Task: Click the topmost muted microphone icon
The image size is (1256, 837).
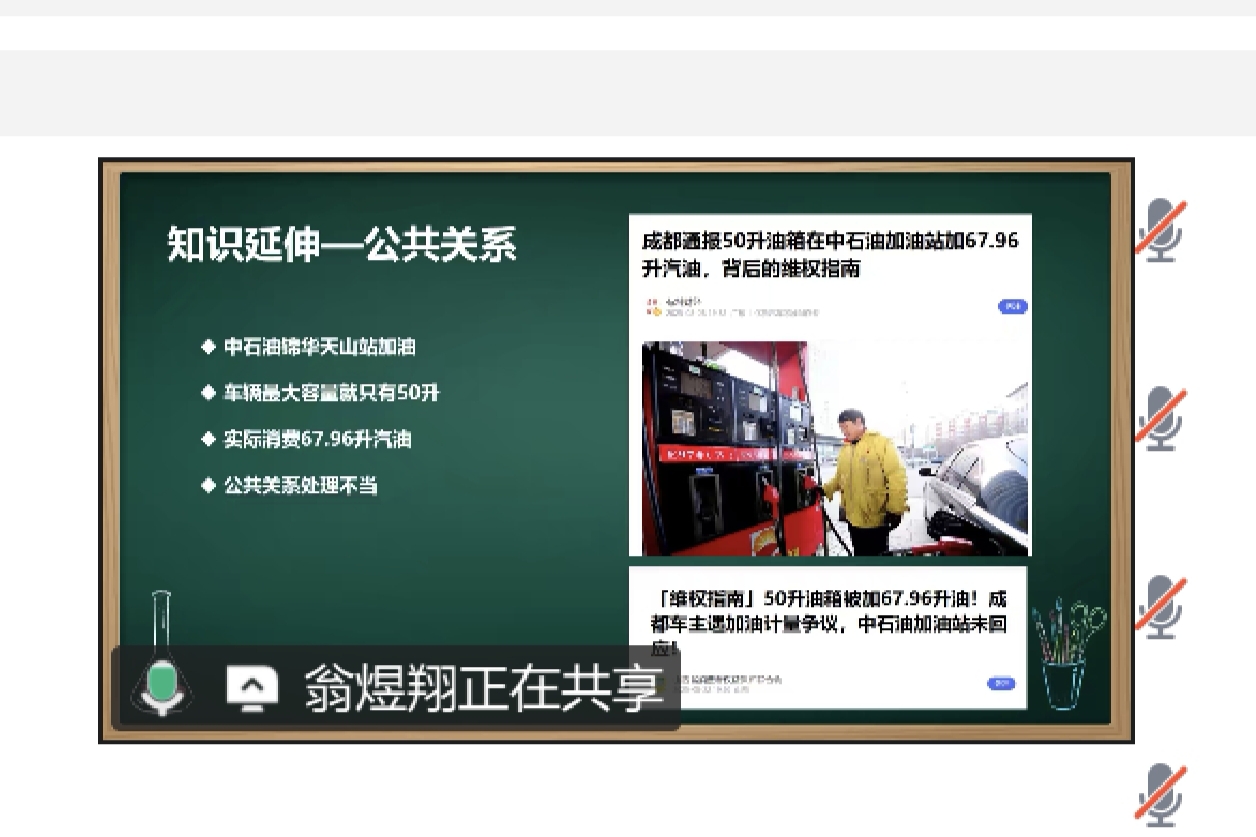Action: (1160, 231)
